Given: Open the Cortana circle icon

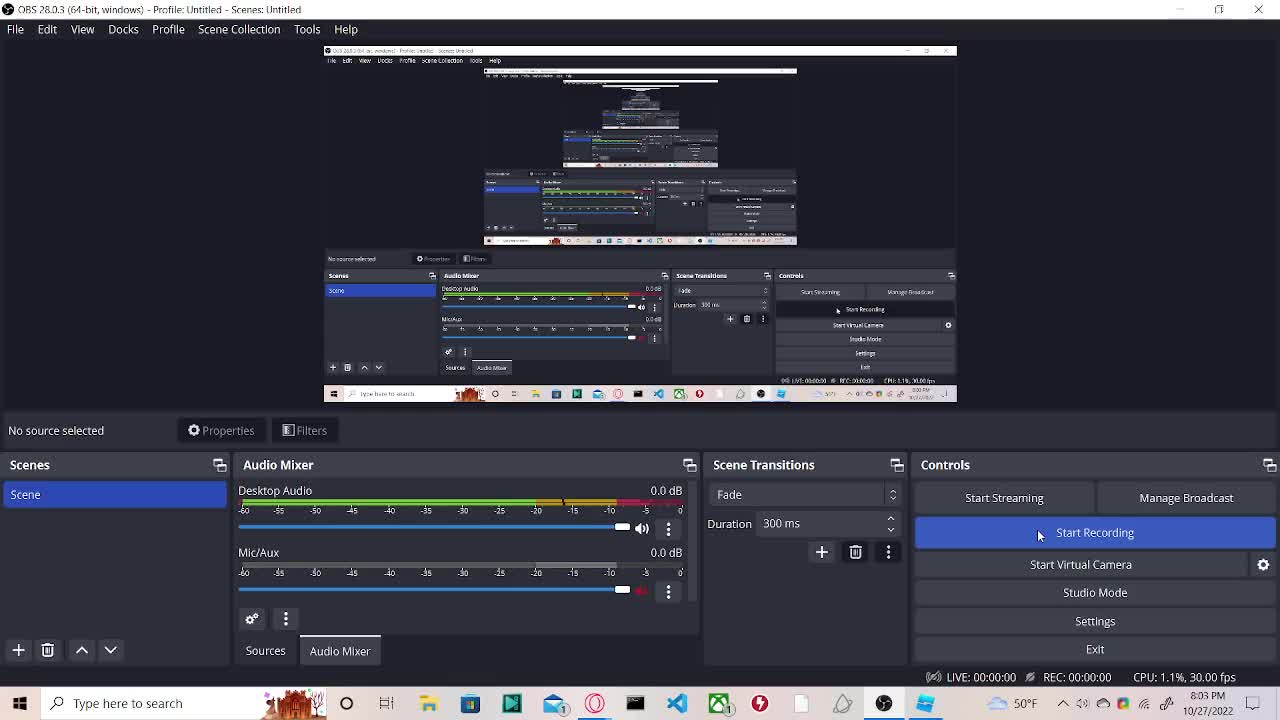Looking at the screenshot, I should 346,703.
